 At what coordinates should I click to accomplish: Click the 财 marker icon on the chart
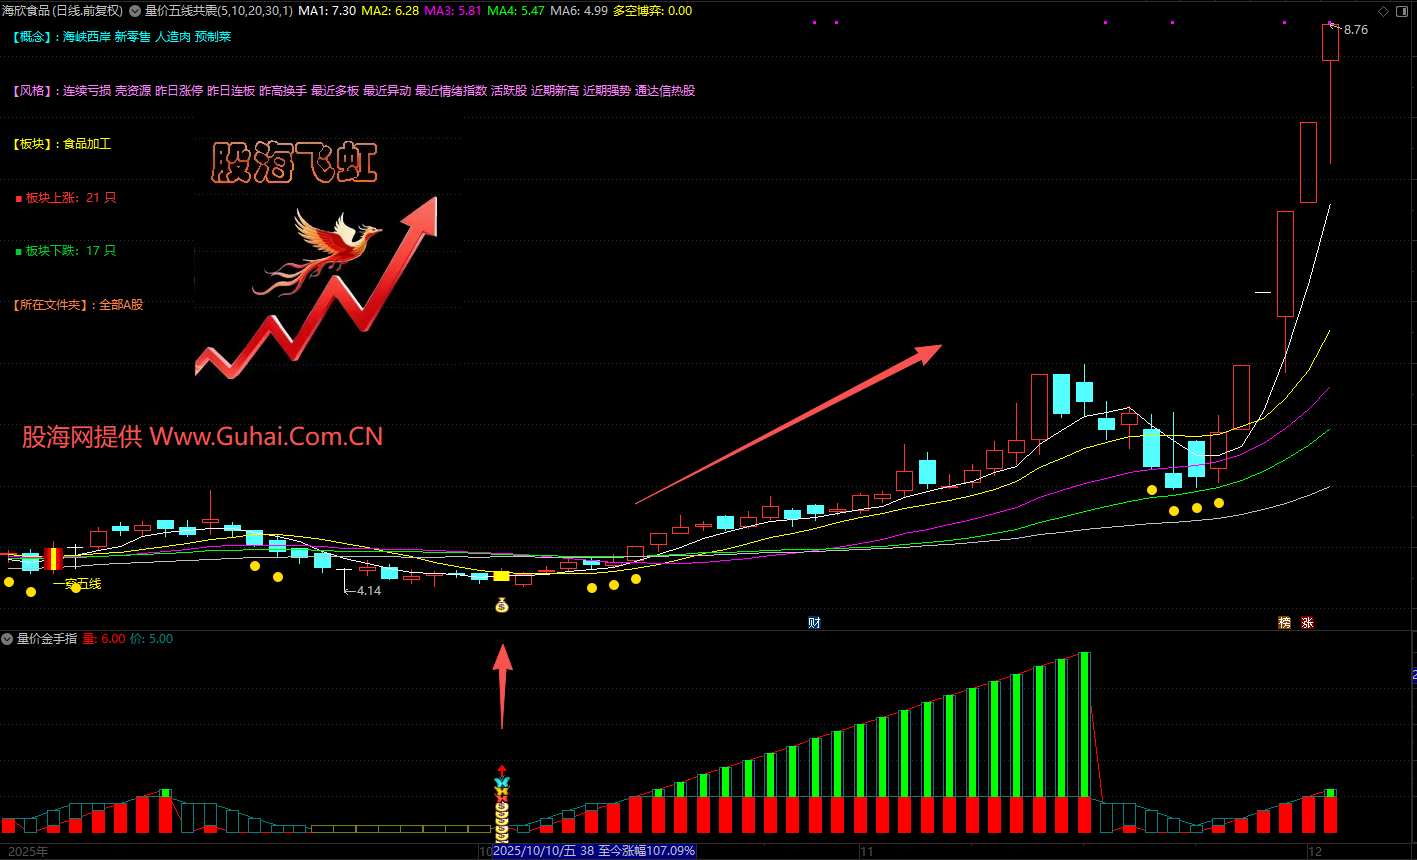(x=815, y=623)
